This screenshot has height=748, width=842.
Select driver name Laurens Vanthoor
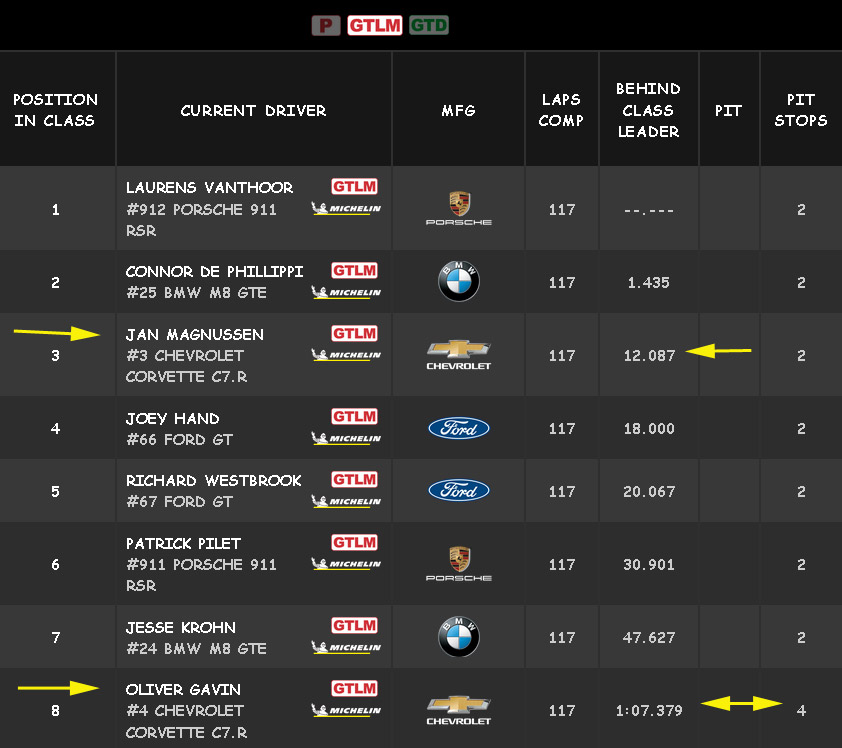click(209, 188)
